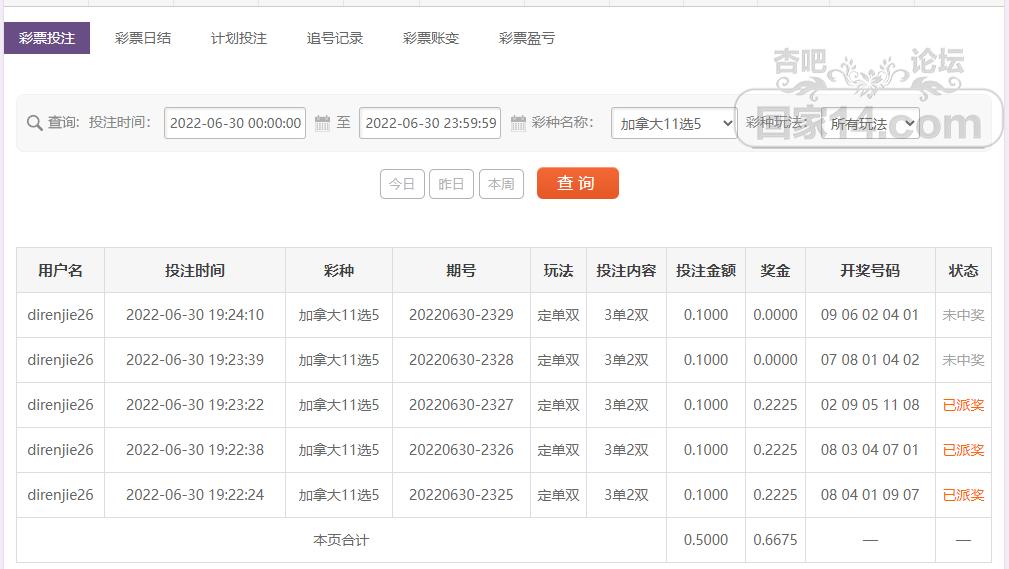Expand 彩种玩法 dropdown showing 所有玩法

point(870,123)
